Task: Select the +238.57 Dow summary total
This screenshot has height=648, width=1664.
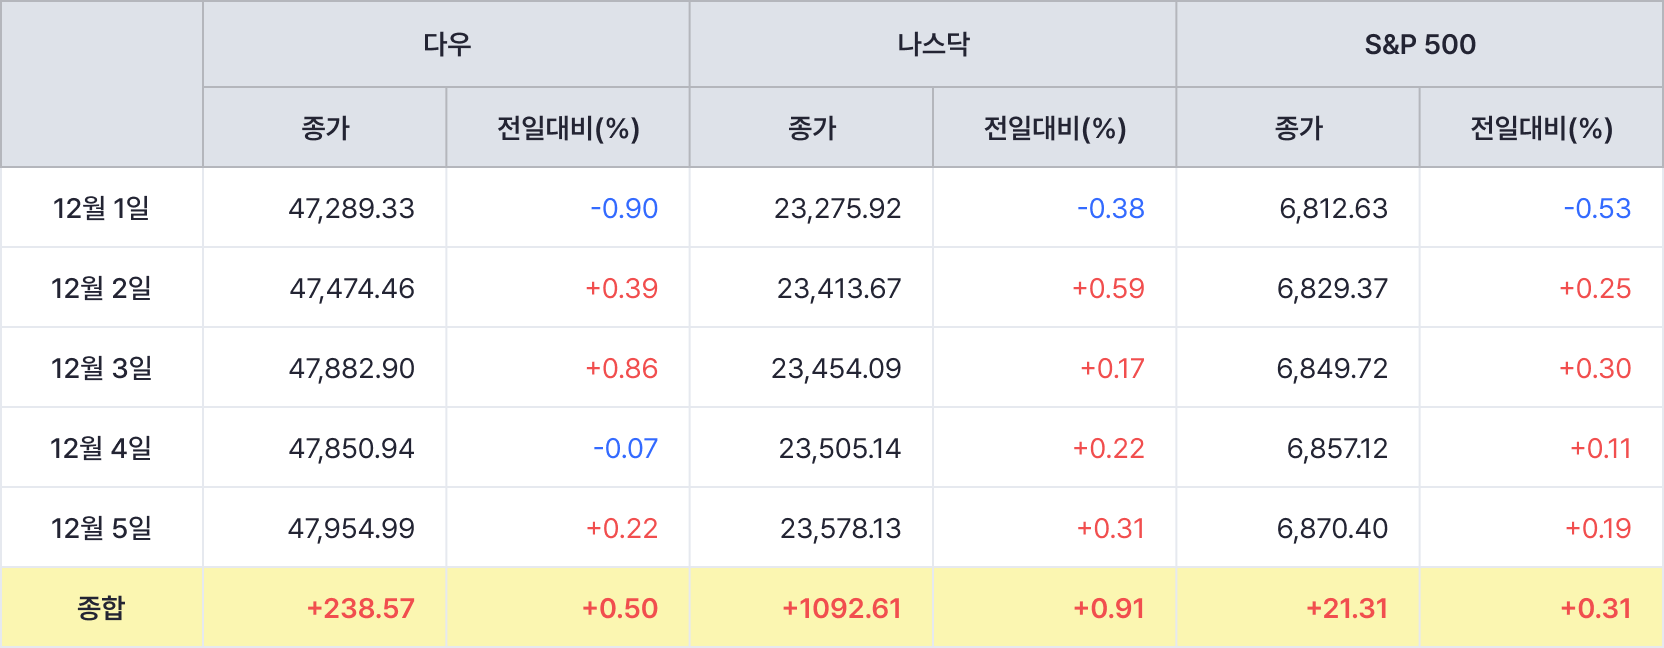Action: coord(360,608)
